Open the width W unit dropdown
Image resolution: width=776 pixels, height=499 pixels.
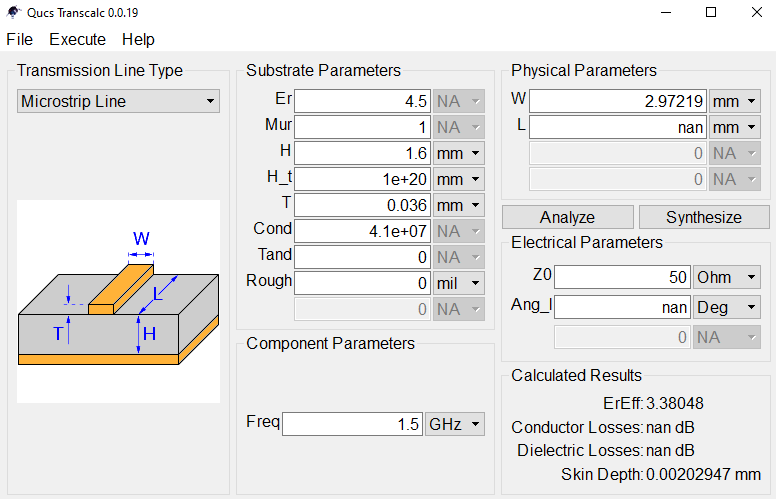(735, 101)
